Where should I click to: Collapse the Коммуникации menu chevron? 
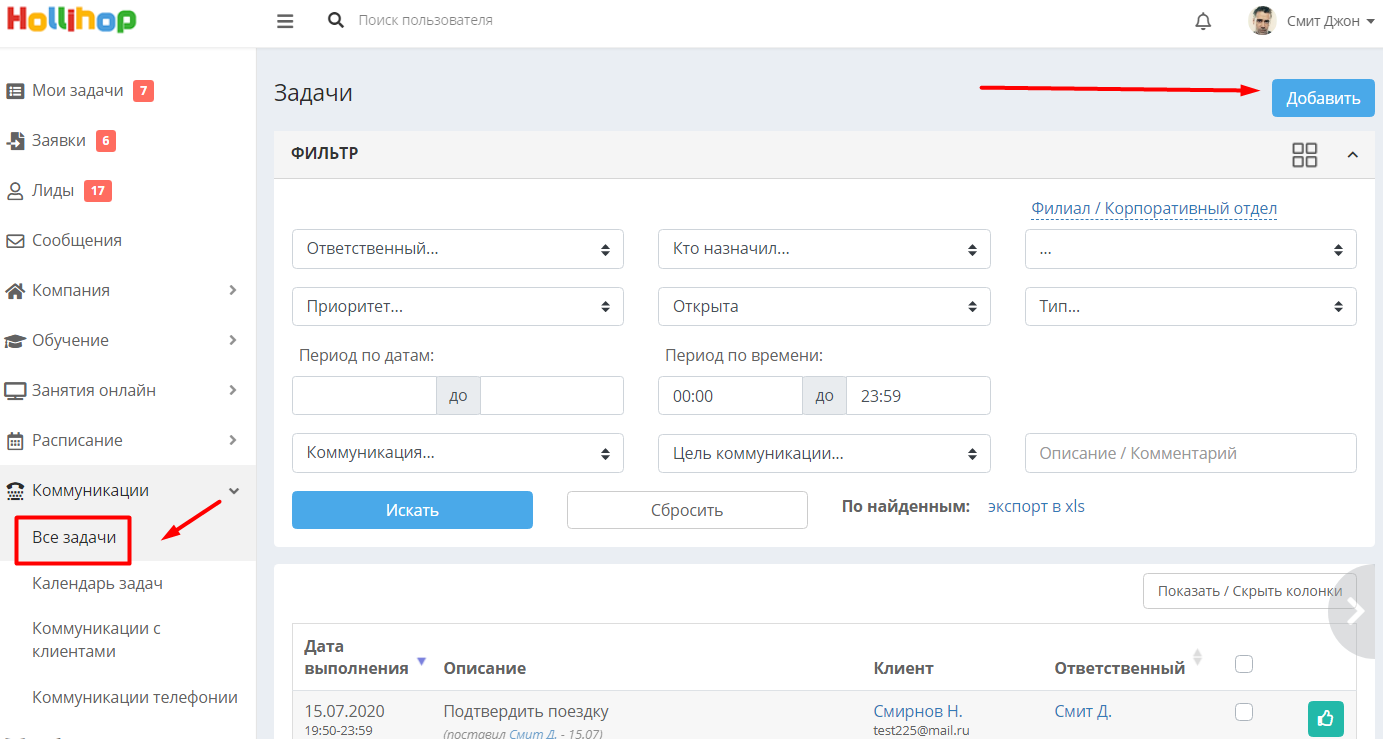[x=234, y=490]
